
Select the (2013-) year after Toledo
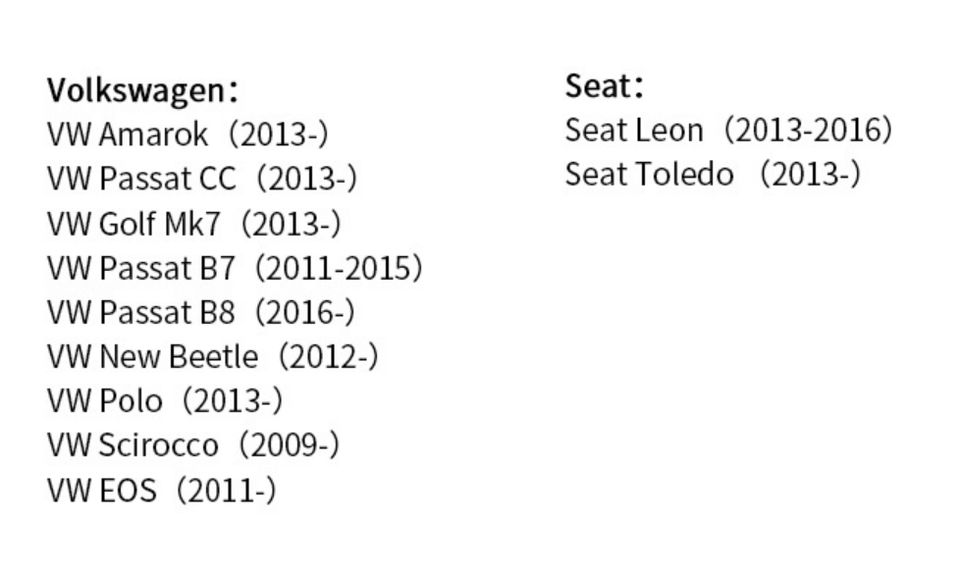(x=809, y=174)
